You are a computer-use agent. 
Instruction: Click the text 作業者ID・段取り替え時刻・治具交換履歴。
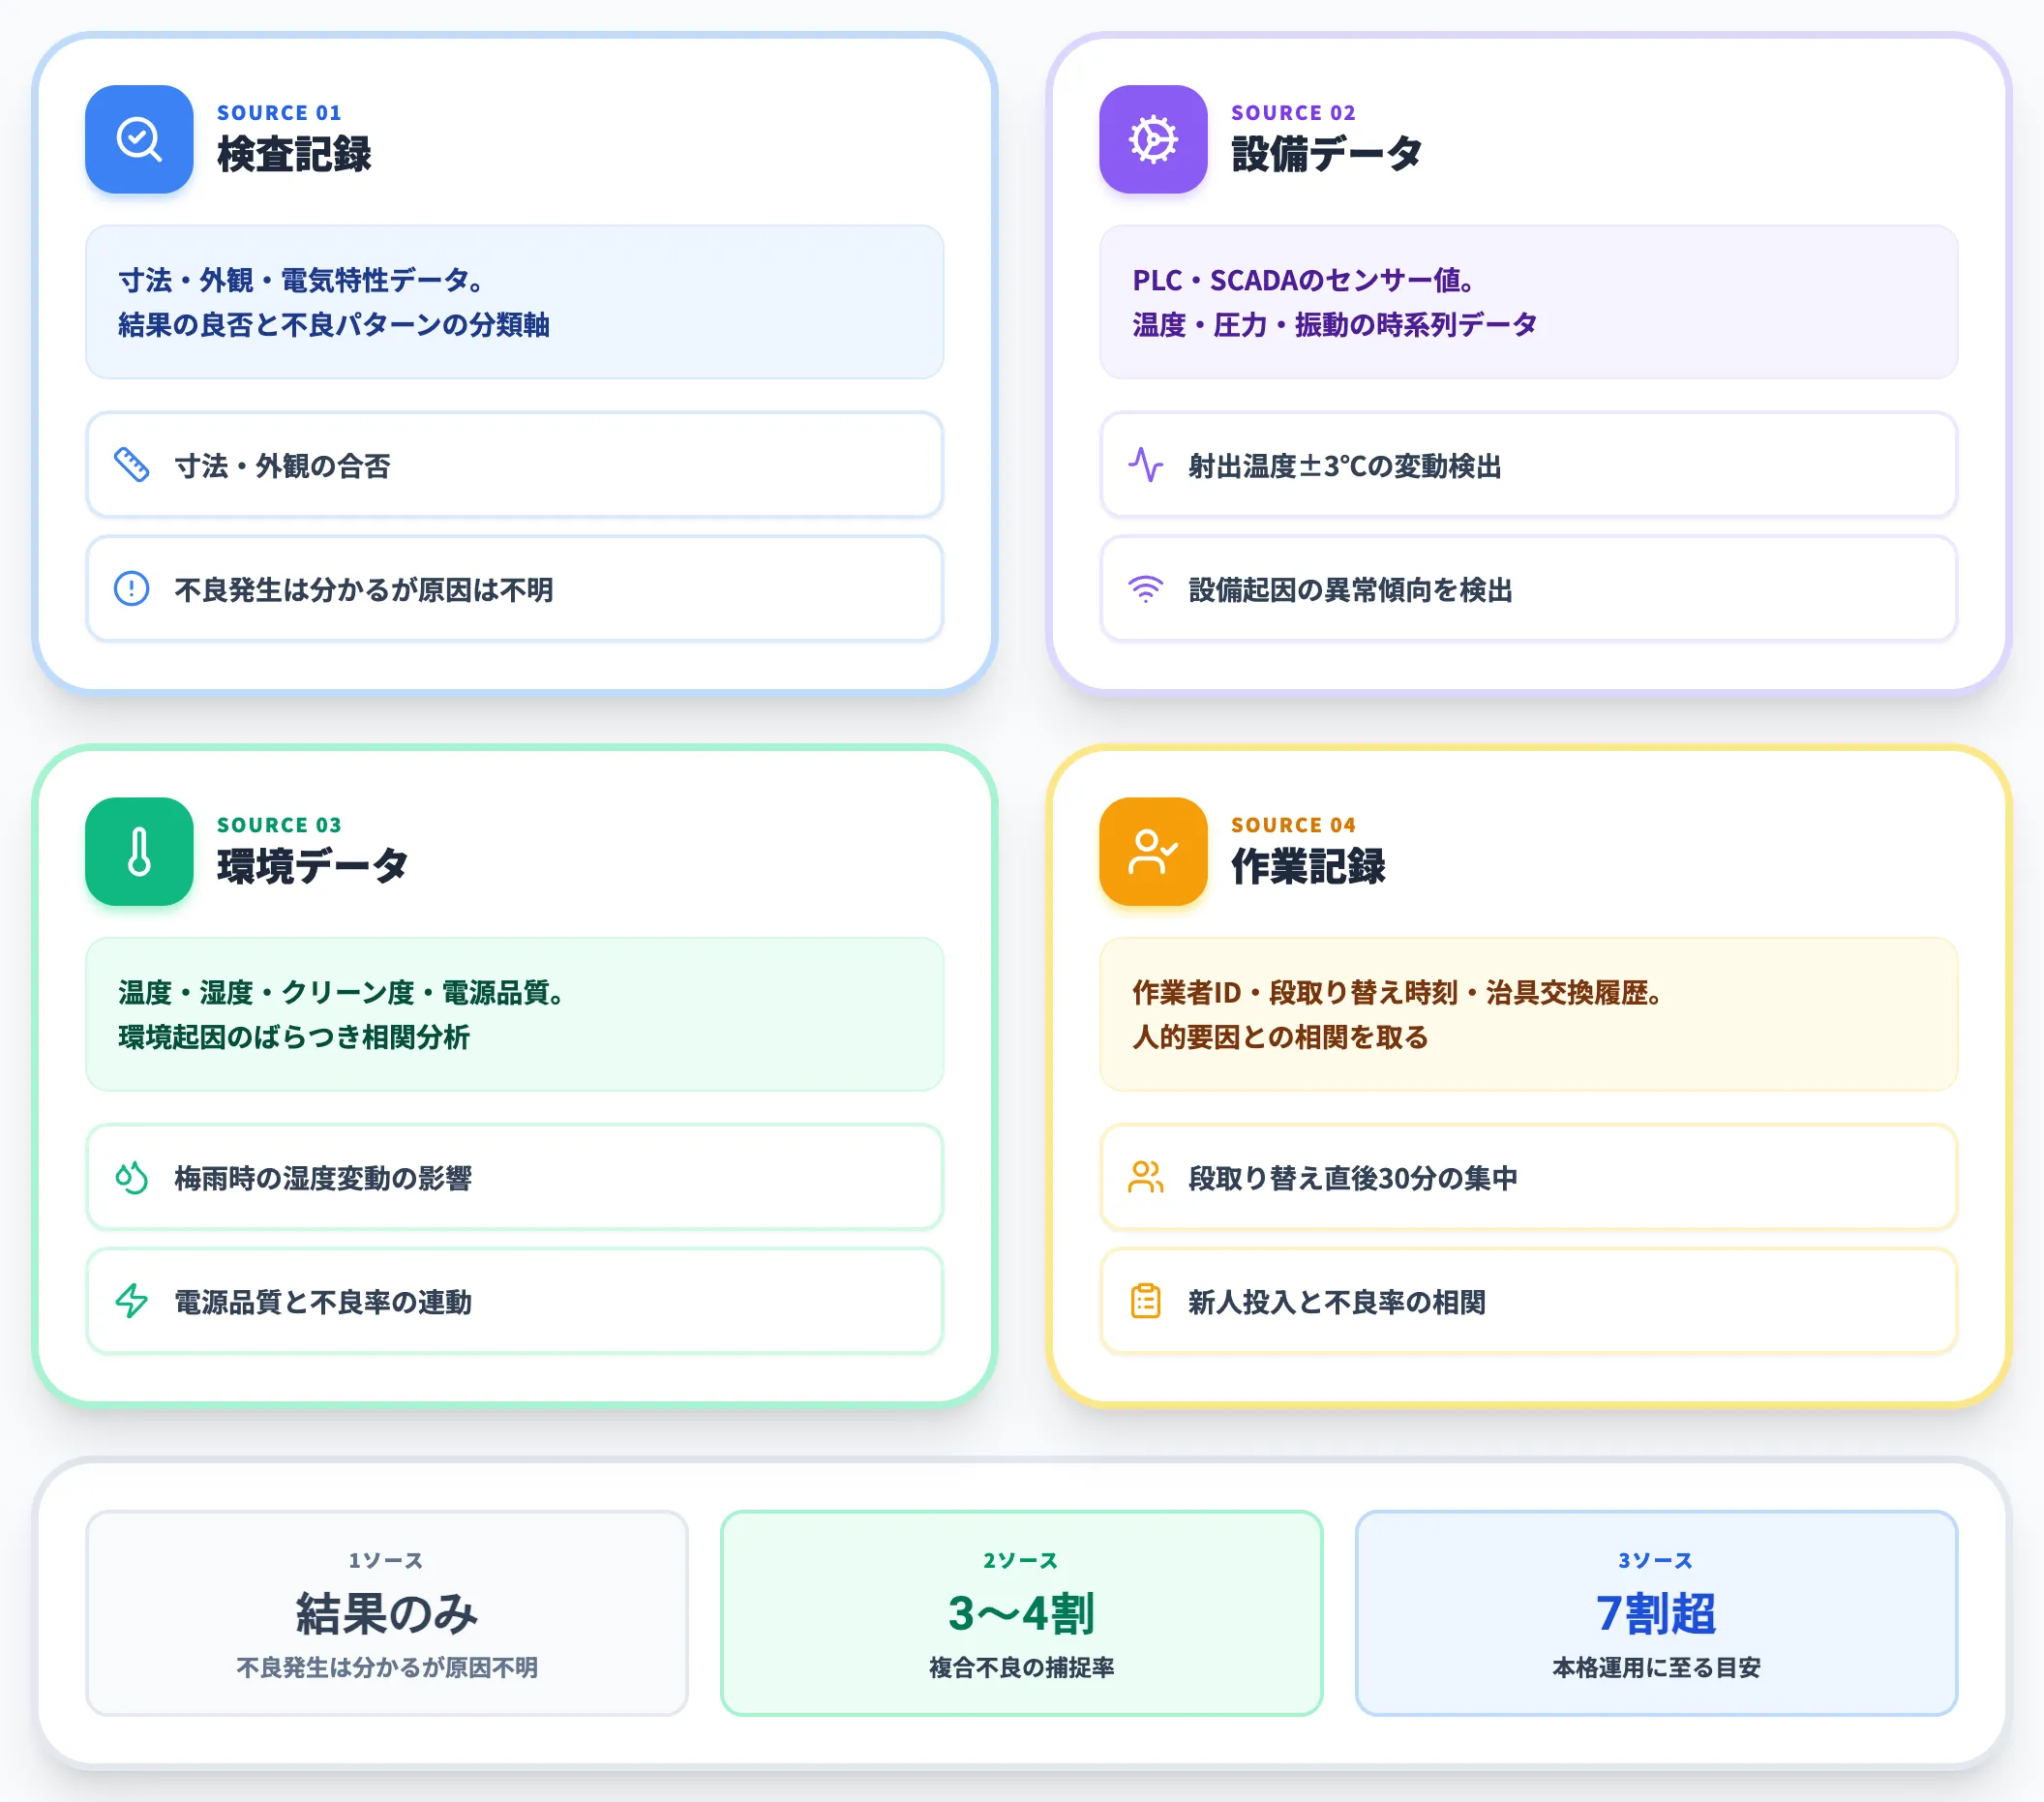1399,992
